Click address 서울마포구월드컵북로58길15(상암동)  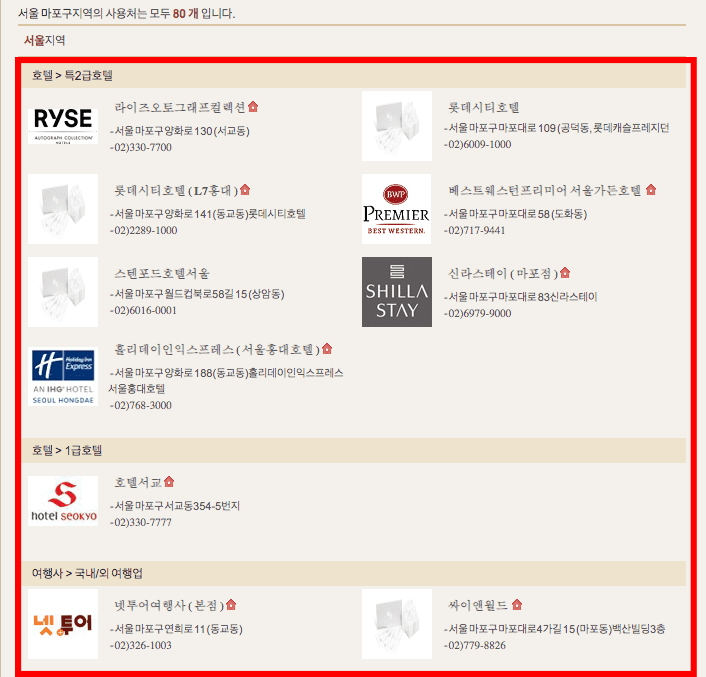[197, 293]
